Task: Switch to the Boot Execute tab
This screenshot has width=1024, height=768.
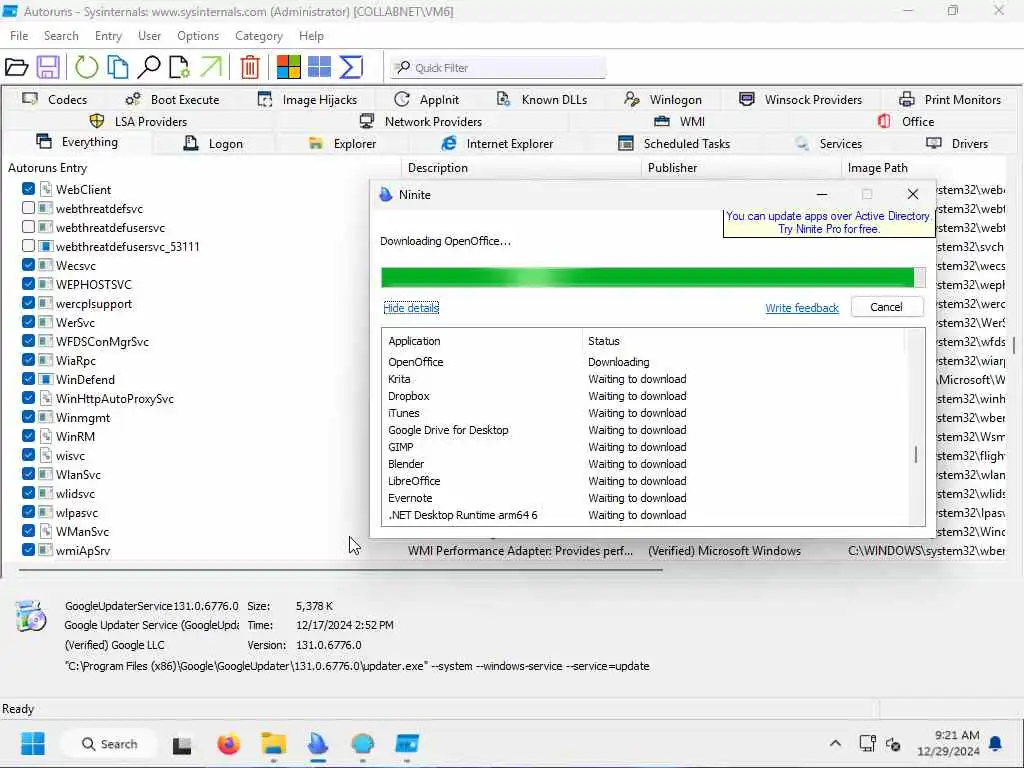Action: (x=172, y=100)
